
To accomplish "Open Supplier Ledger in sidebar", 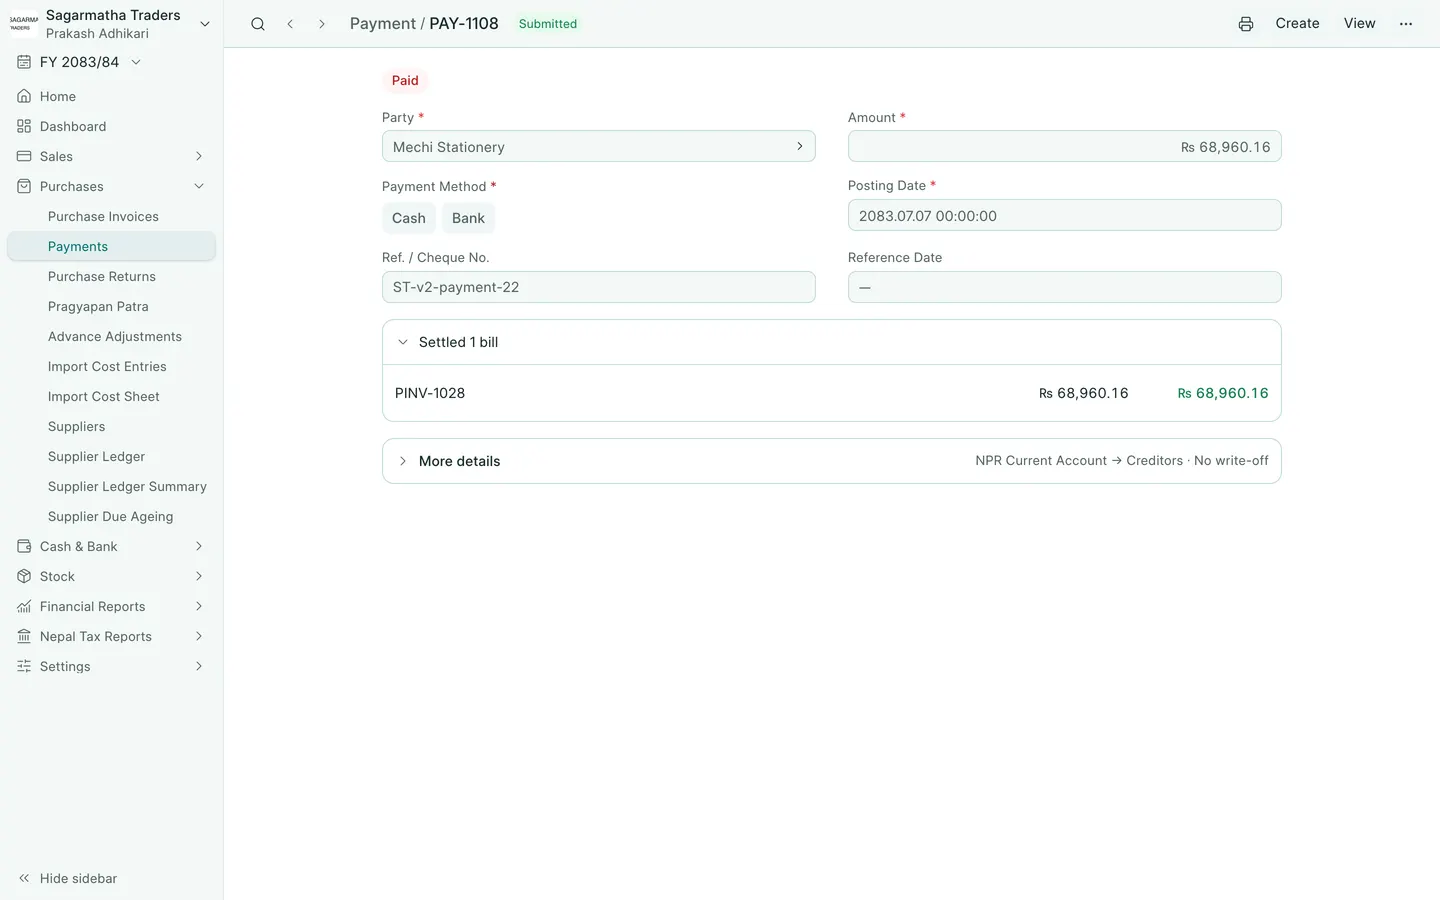I will 96,457.
